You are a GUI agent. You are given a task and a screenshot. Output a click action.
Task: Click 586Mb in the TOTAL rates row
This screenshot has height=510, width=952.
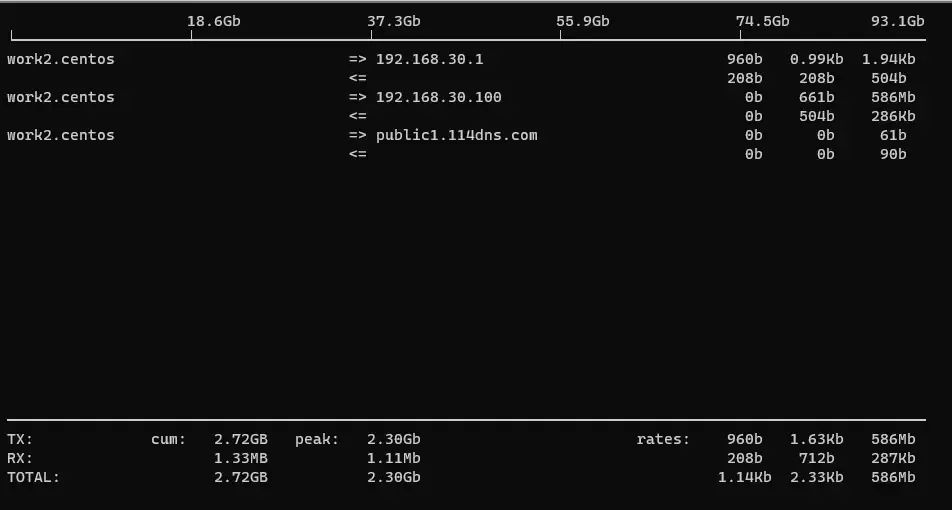(893, 477)
